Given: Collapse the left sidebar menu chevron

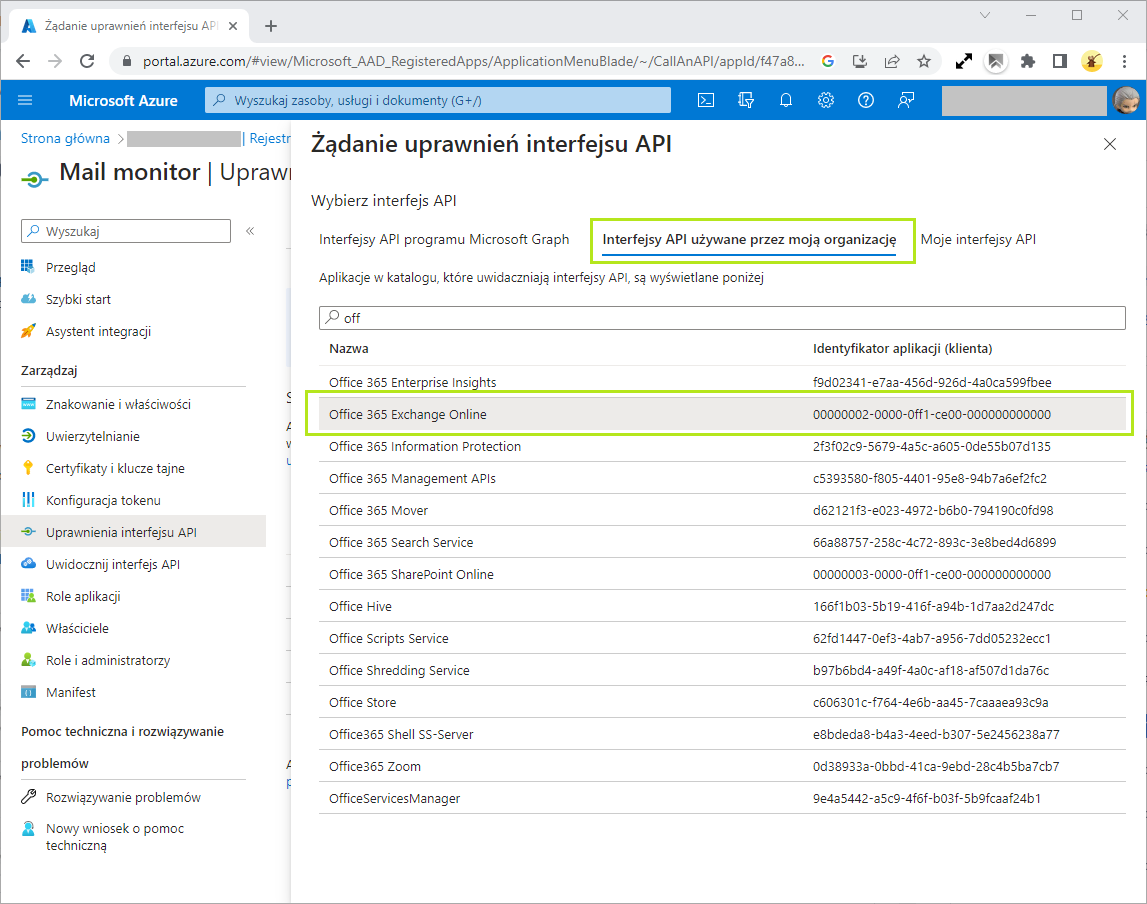Looking at the screenshot, I should (250, 231).
